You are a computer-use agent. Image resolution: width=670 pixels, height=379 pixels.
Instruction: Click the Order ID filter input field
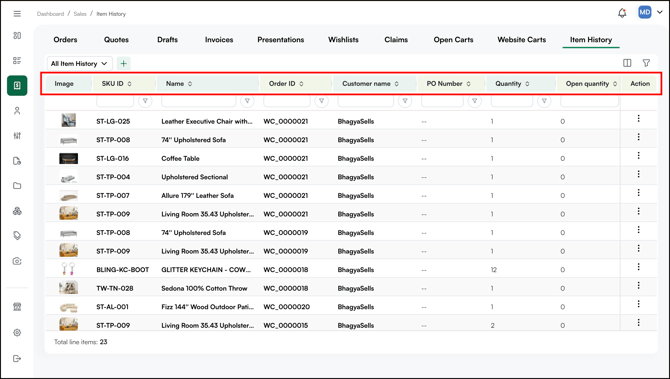[x=287, y=101]
